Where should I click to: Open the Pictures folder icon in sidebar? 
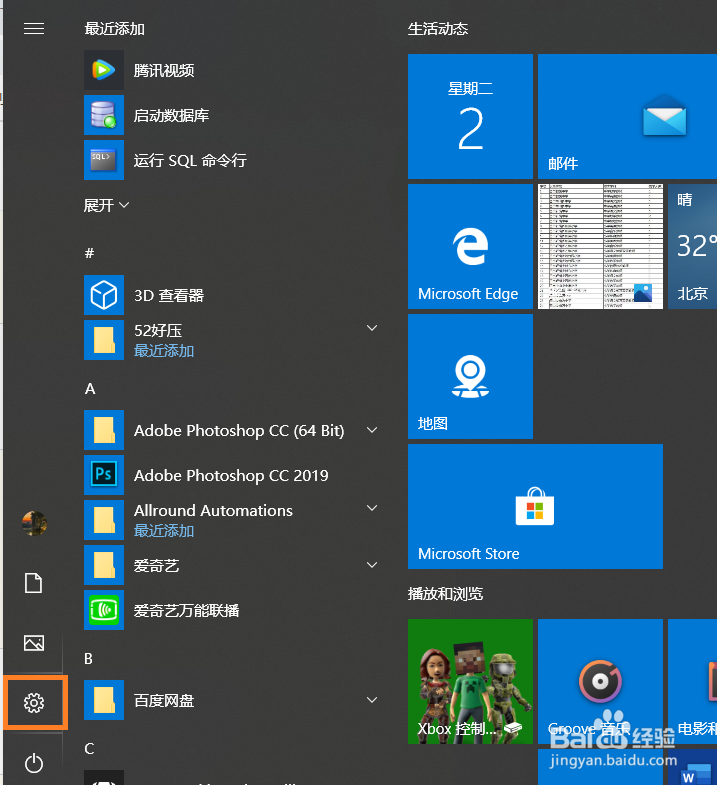tap(34, 643)
